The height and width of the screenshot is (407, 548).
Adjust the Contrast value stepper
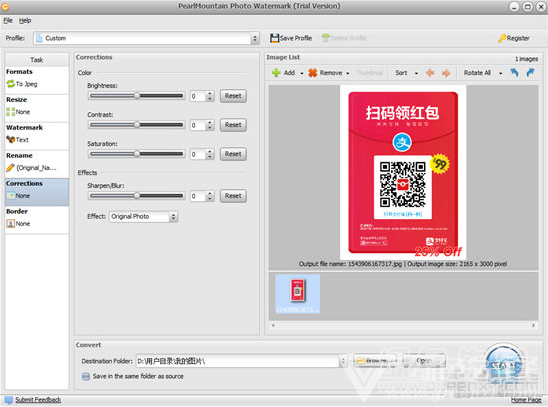pos(210,125)
